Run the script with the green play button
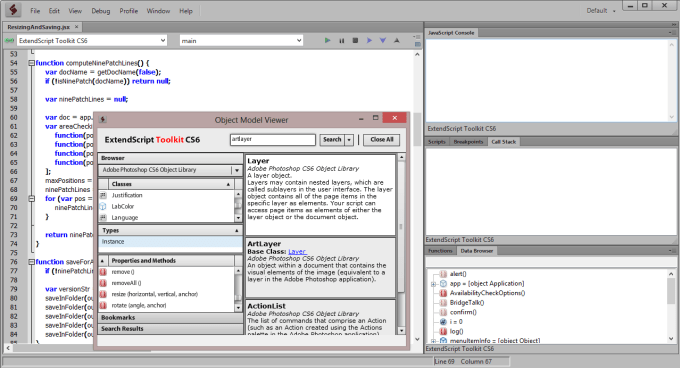This screenshot has height=368, width=680. (x=327, y=40)
